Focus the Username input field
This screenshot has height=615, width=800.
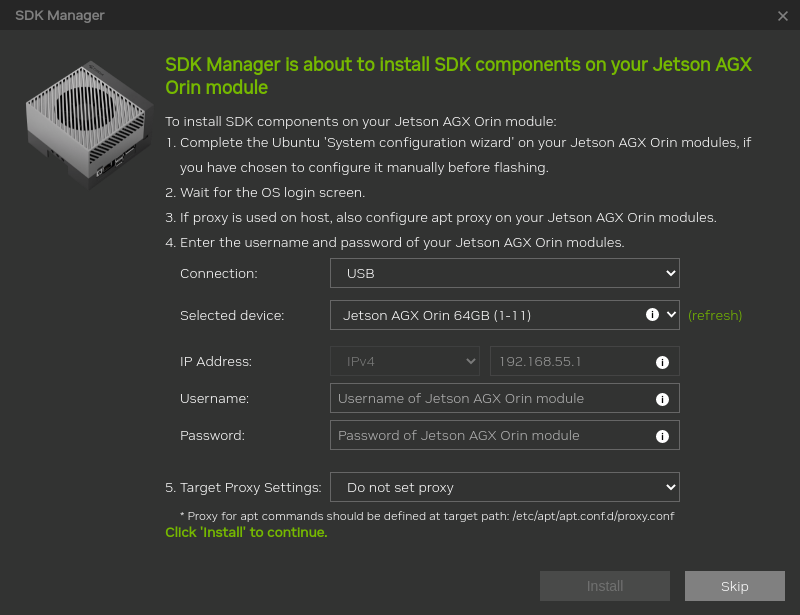(492, 398)
